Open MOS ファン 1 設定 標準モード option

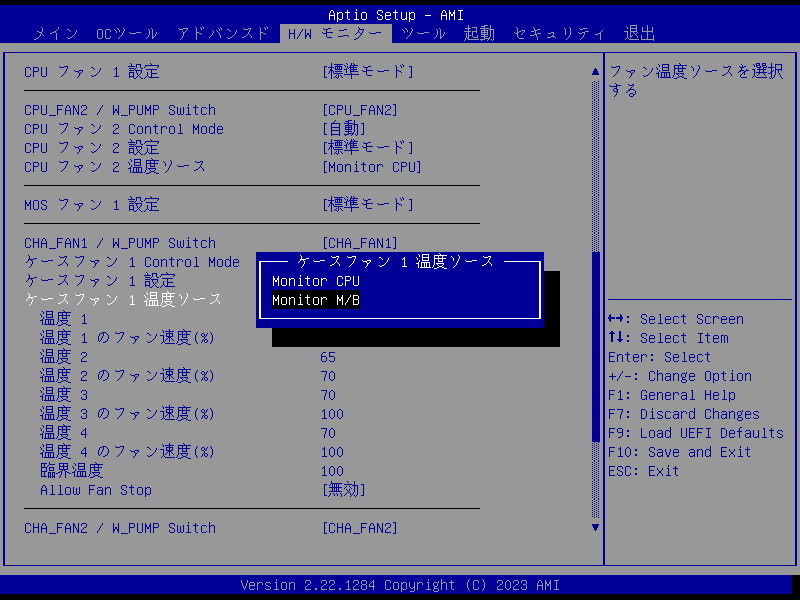368,205
